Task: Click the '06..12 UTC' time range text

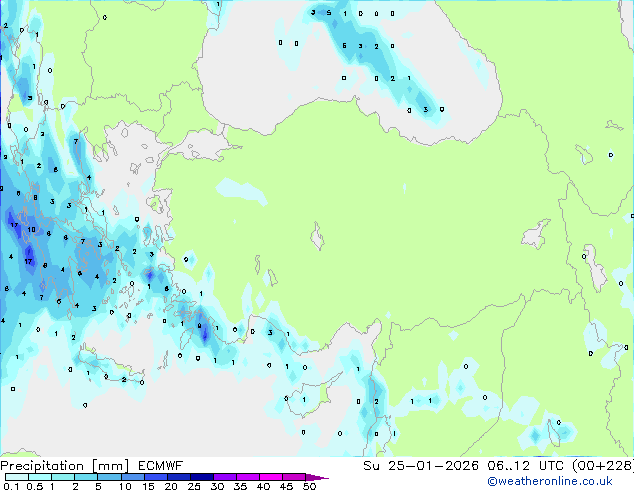Action: point(525,466)
